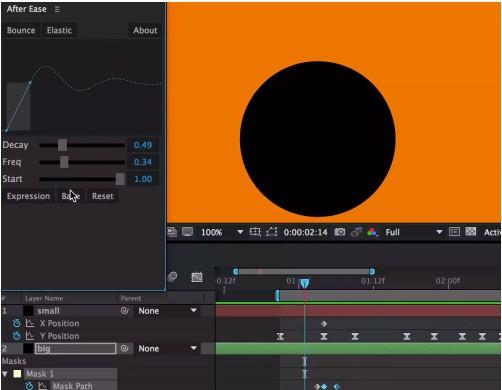
Task: Open the After Ease panel menu icon
Action: [57, 9]
